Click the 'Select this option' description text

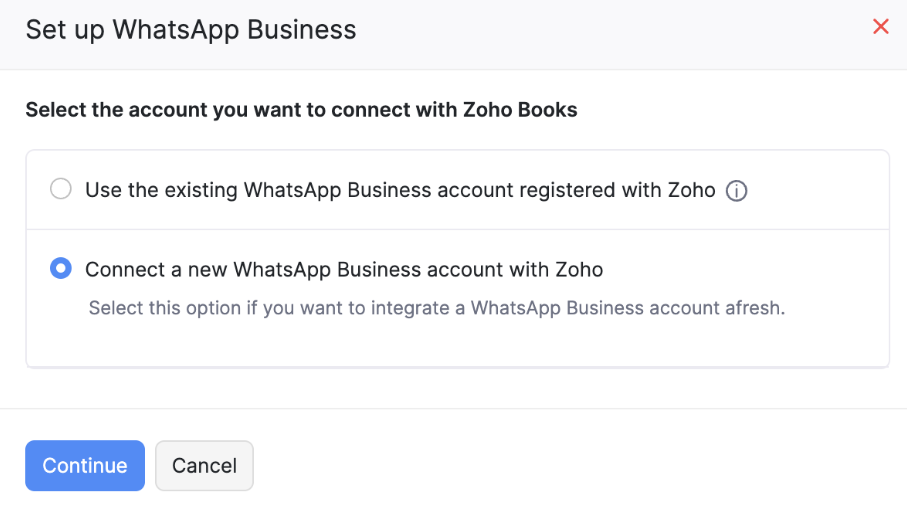tap(436, 308)
